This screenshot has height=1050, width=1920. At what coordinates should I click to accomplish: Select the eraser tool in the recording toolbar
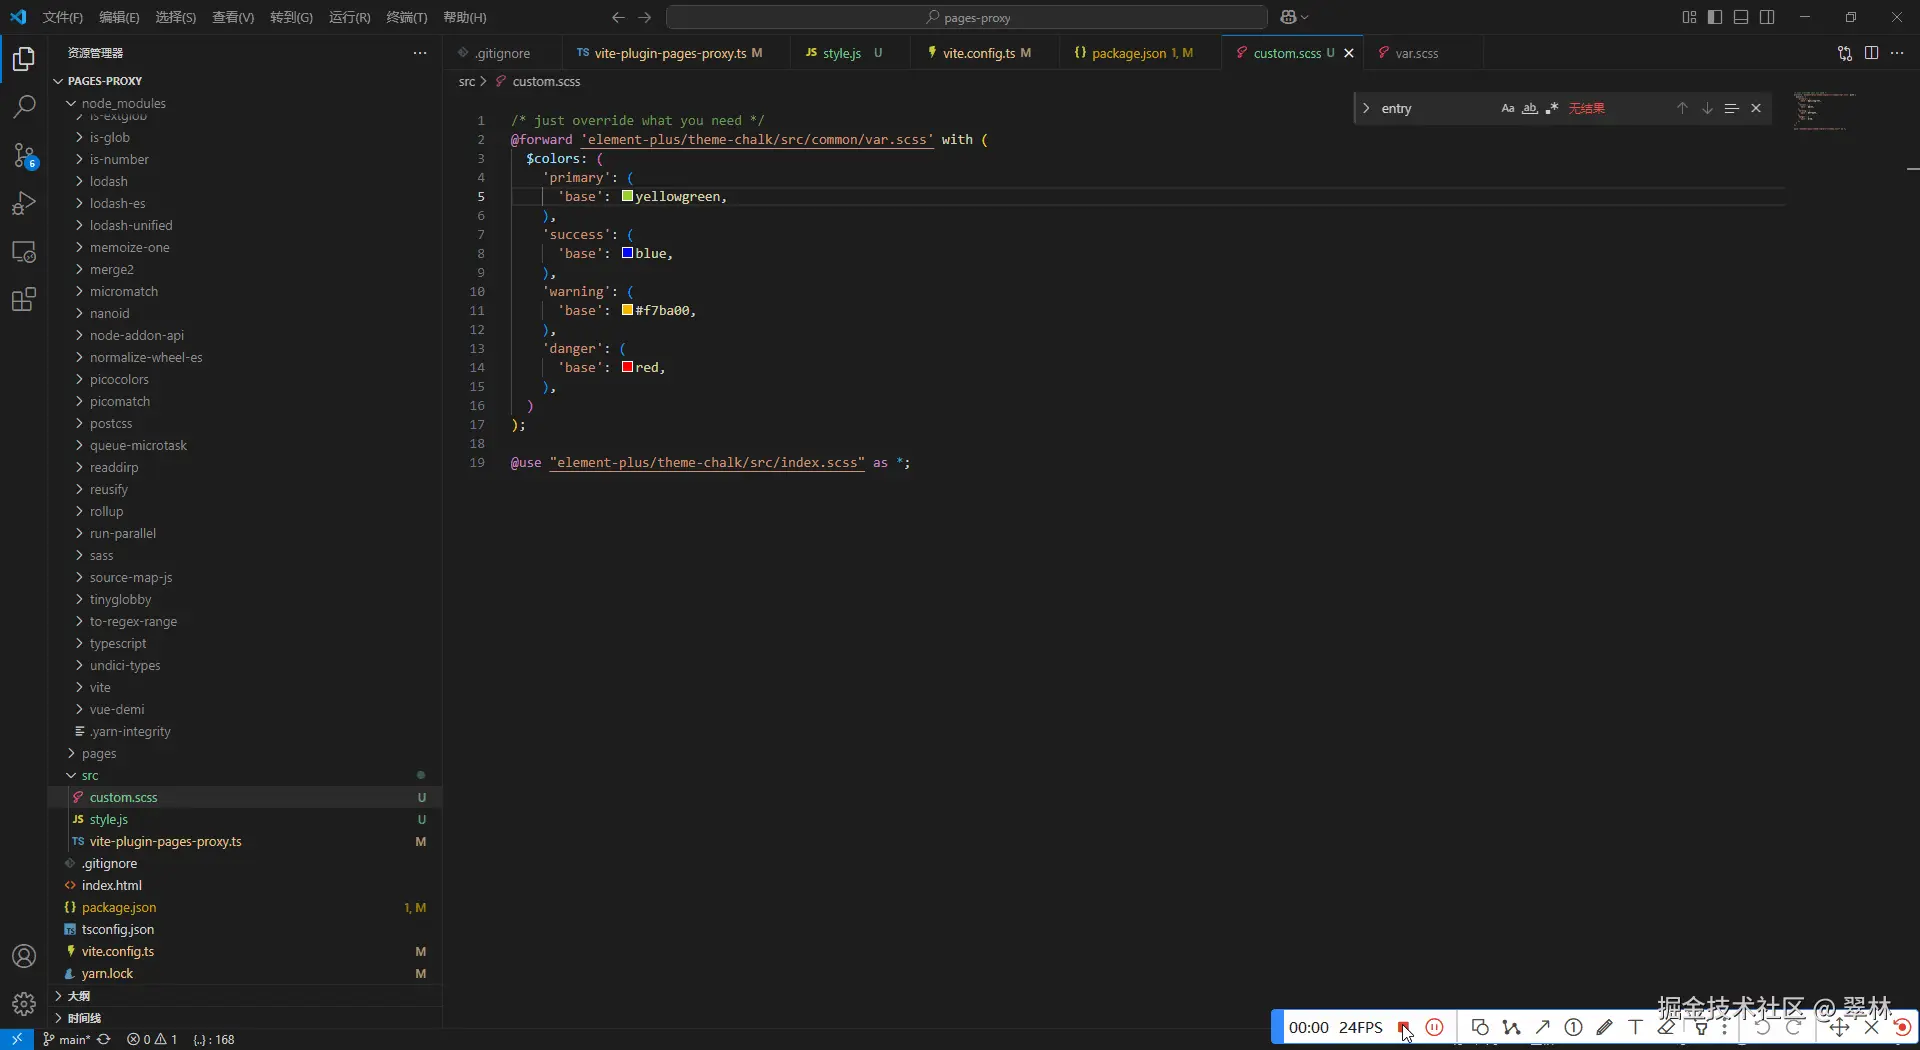pyautogui.click(x=1668, y=1028)
